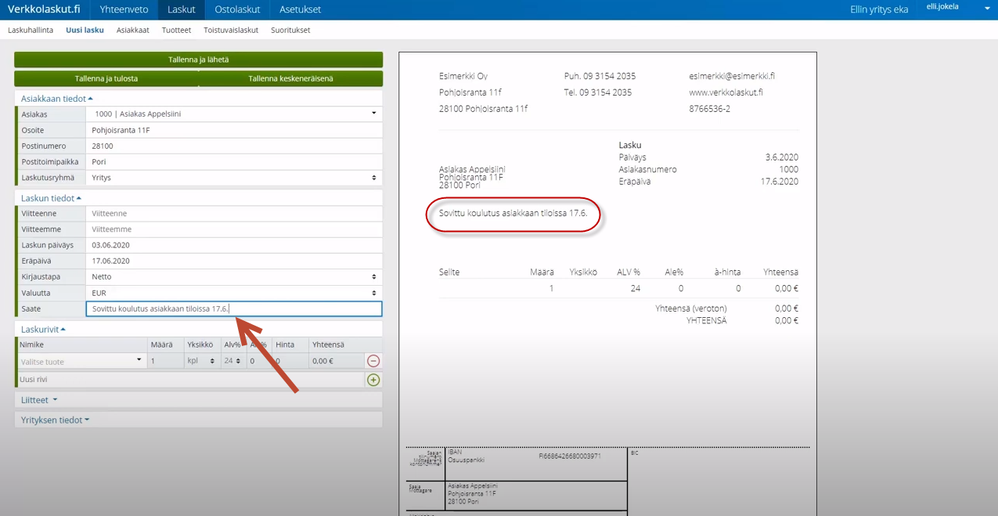Choose unit in Yksikkö kpl dropdown
Image resolution: width=998 pixels, height=516 pixels.
(198, 361)
